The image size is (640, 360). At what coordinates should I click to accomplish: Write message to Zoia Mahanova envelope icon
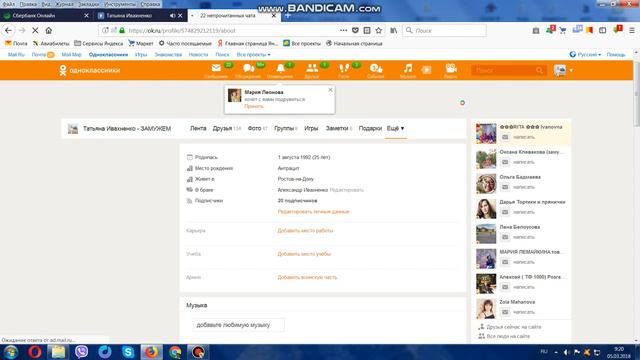click(505, 312)
